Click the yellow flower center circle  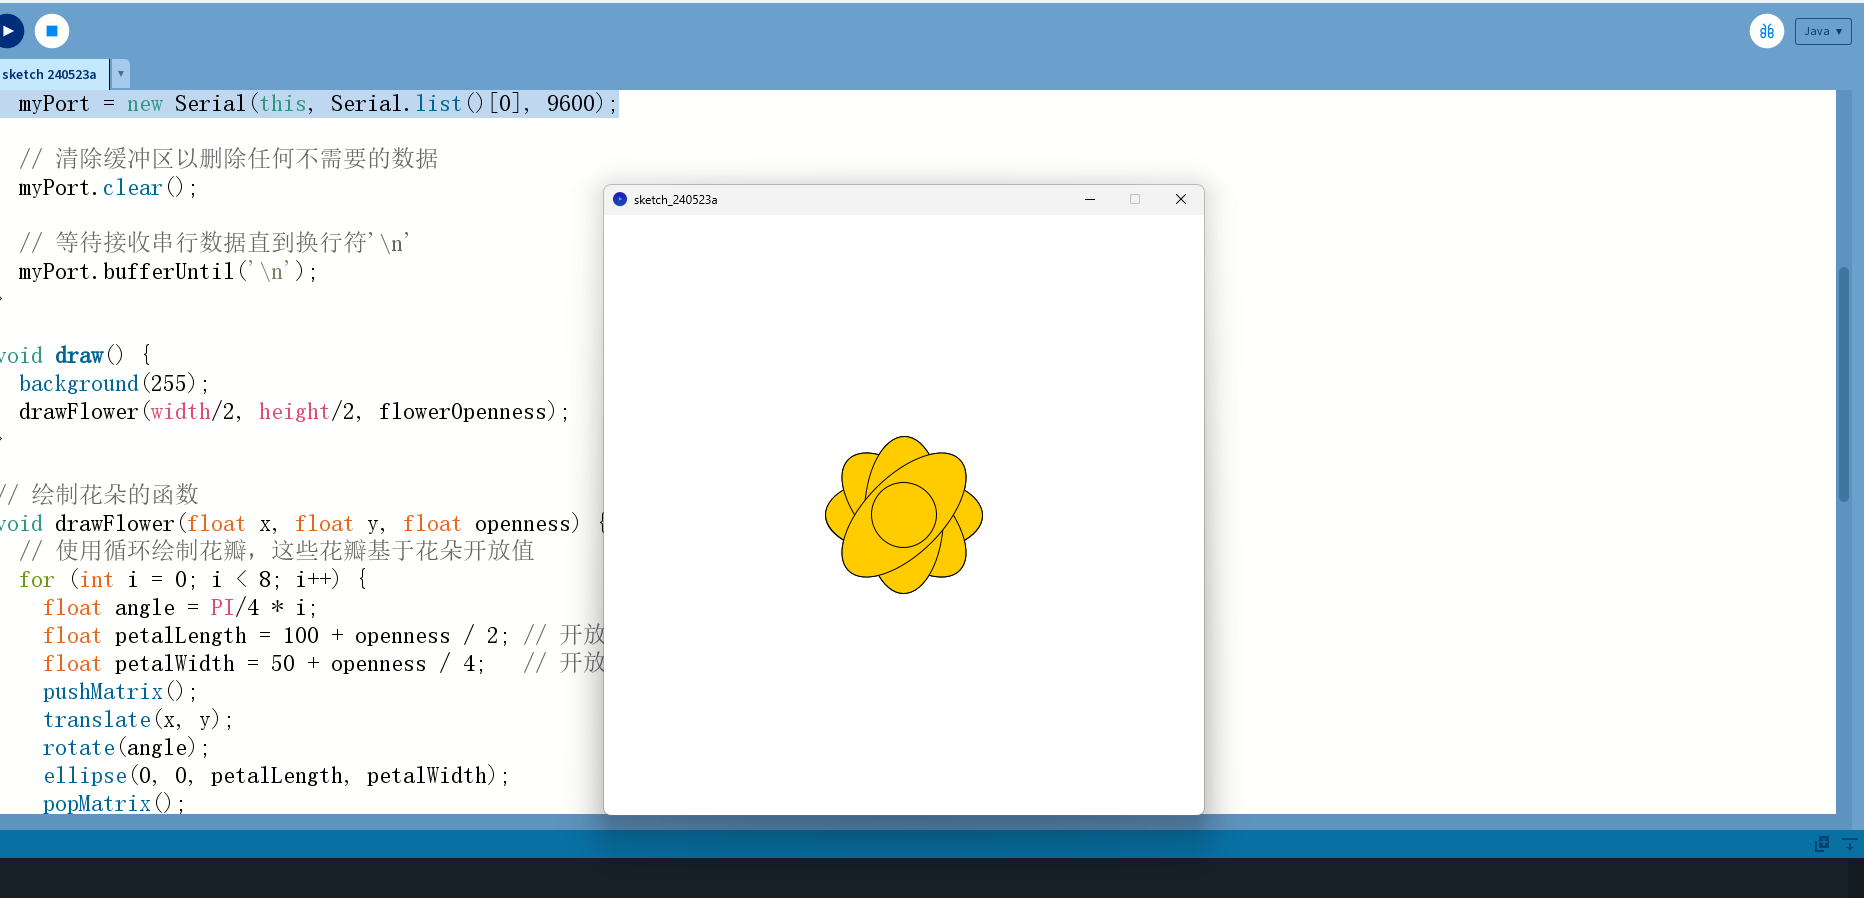pyautogui.click(x=904, y=515)
